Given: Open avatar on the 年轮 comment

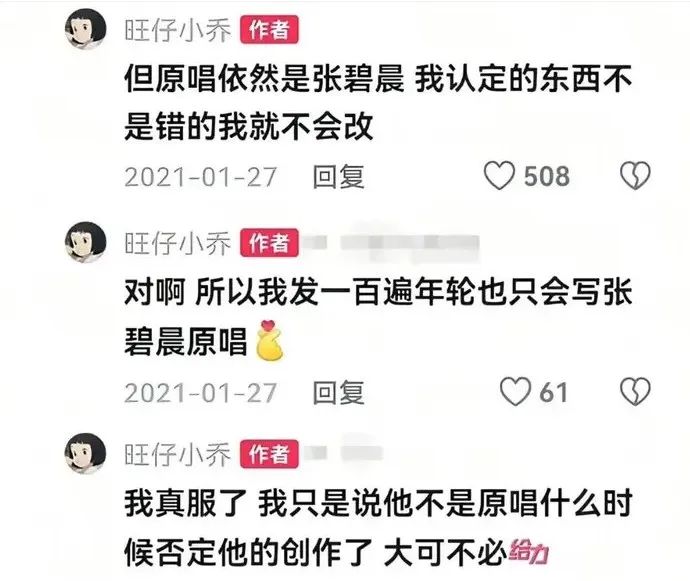Looking at the screenshot, I should coord(86,242).
